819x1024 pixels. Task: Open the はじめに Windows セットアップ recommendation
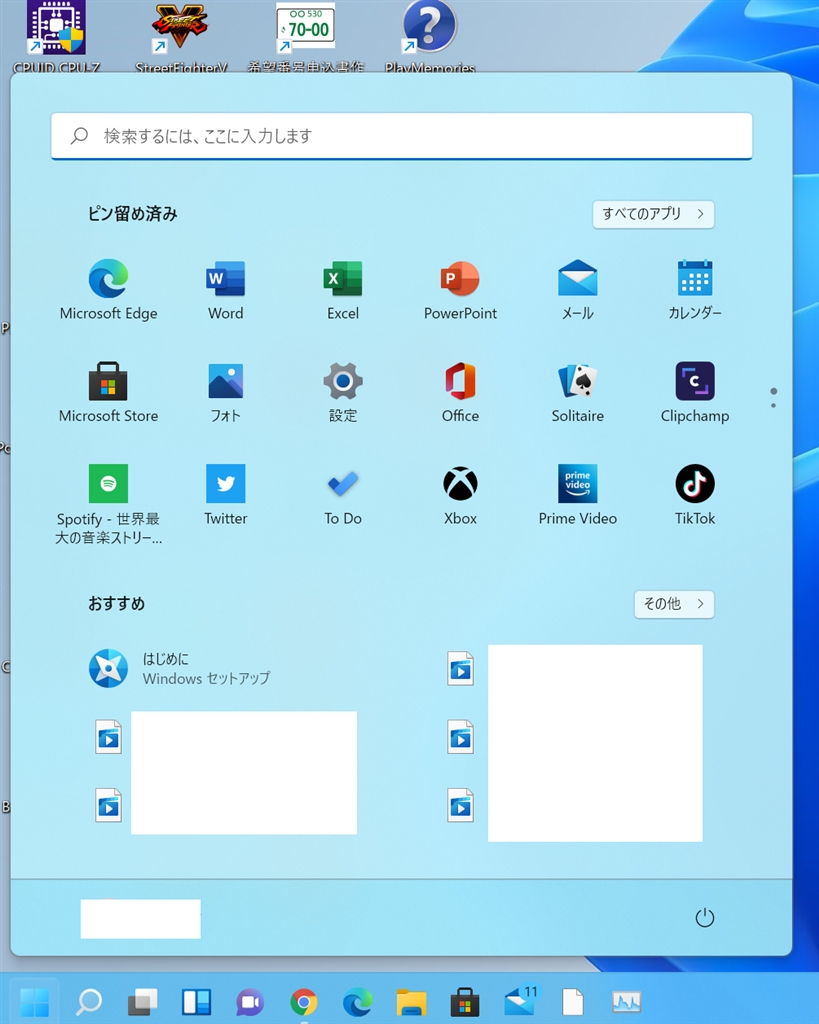[180, 668]
